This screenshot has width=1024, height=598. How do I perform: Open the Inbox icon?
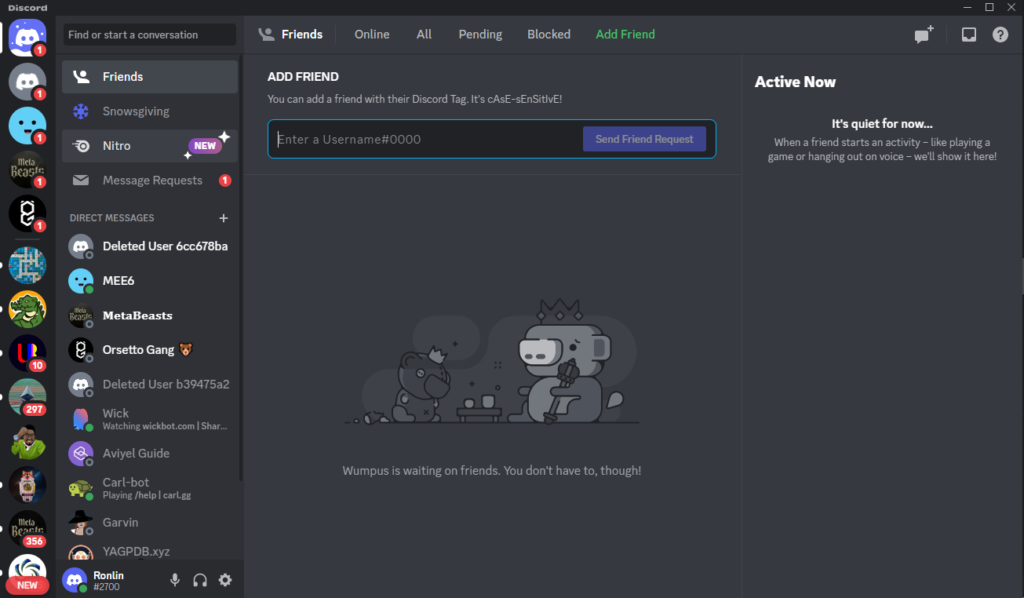point(968,35)
